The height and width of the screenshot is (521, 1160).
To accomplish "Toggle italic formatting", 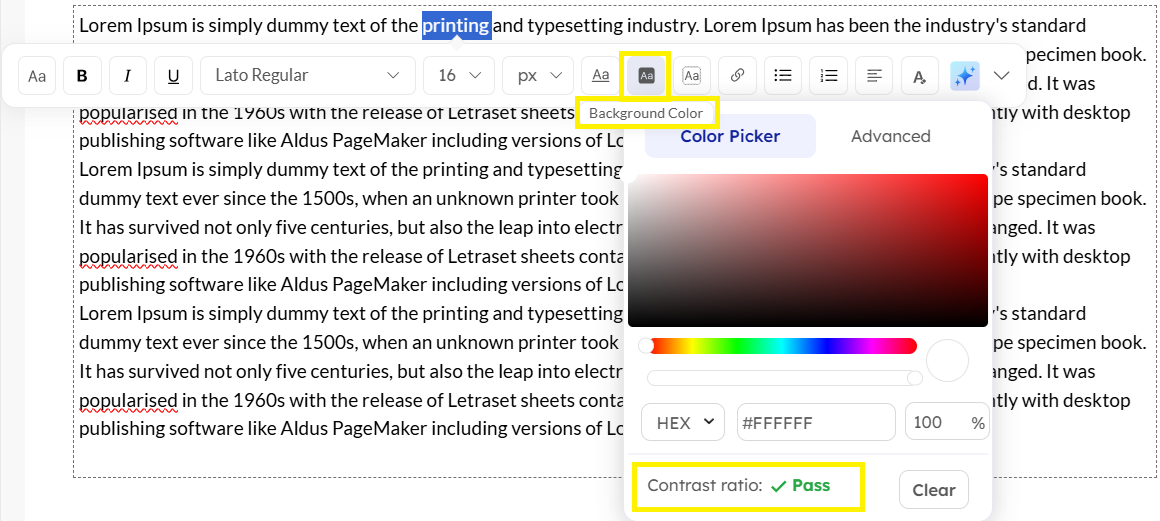I will (x=128, y=75).
